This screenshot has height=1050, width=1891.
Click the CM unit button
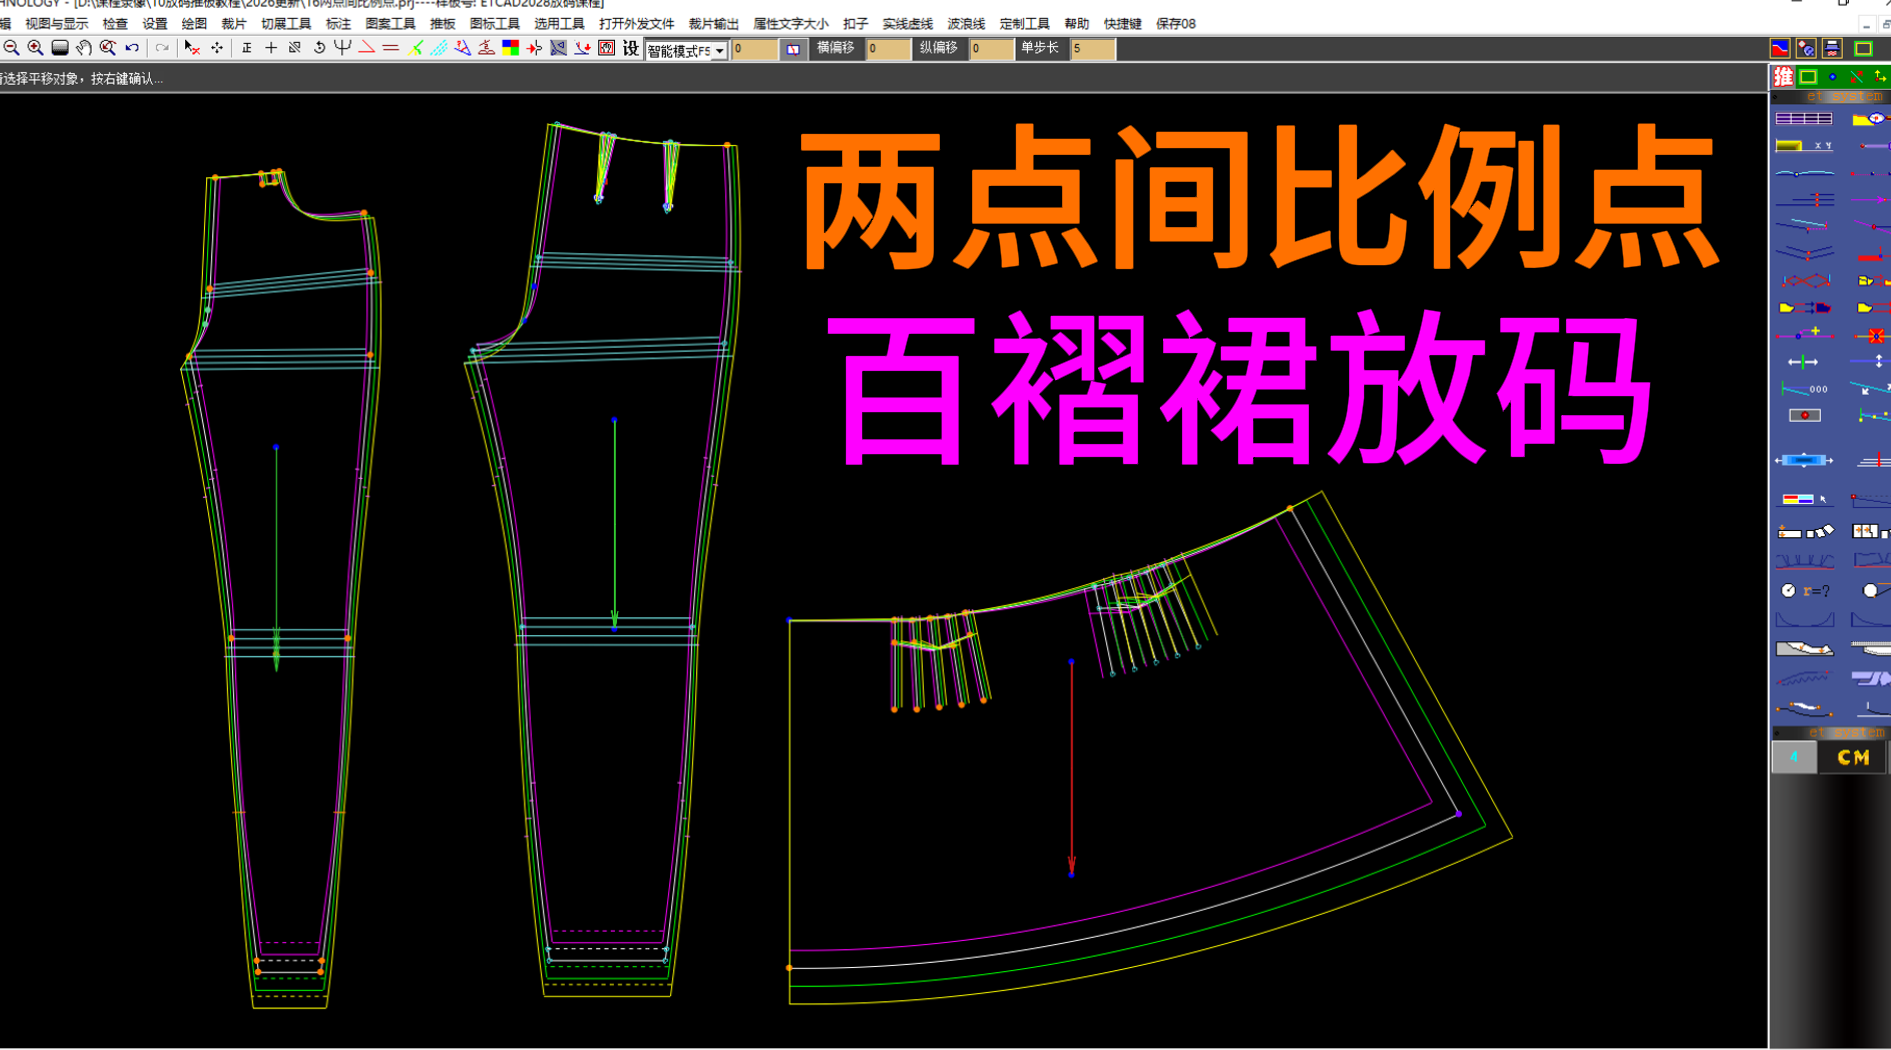point(1853,758)
